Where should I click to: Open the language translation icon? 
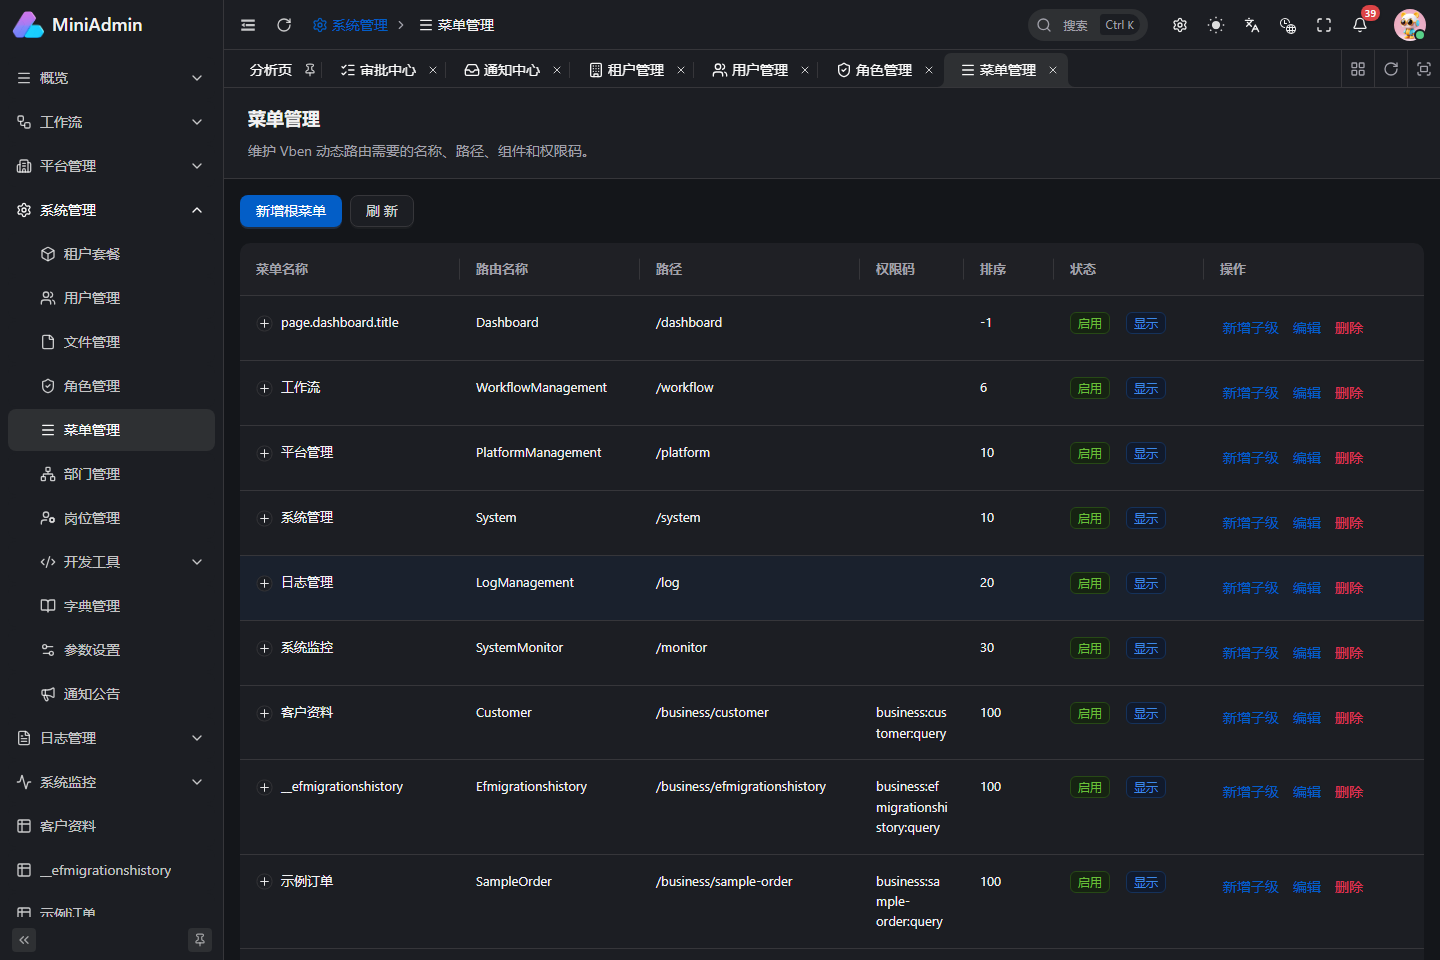pos(1252,25)
